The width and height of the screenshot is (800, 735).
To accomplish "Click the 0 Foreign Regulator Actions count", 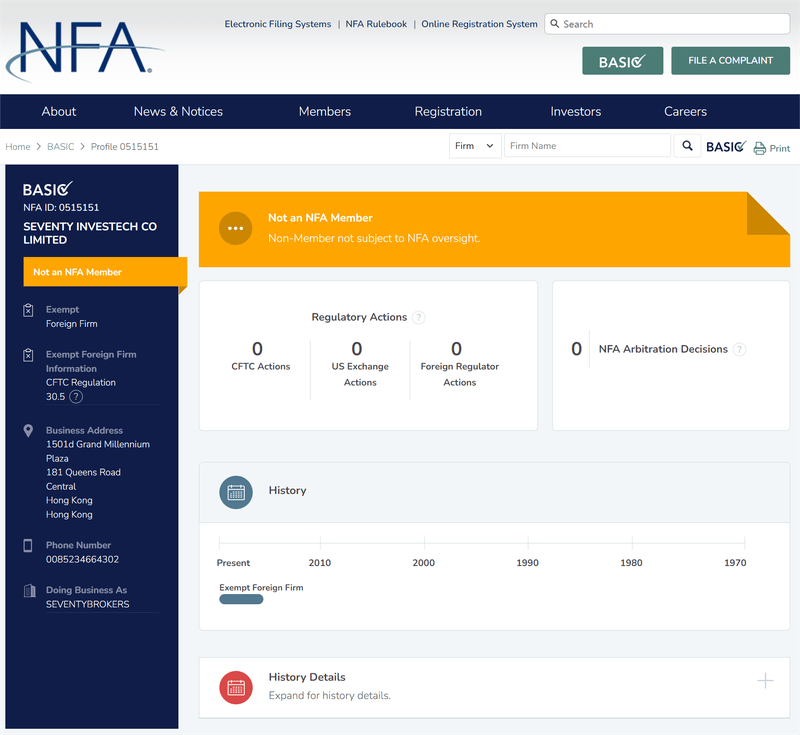I will pos(456,349).
